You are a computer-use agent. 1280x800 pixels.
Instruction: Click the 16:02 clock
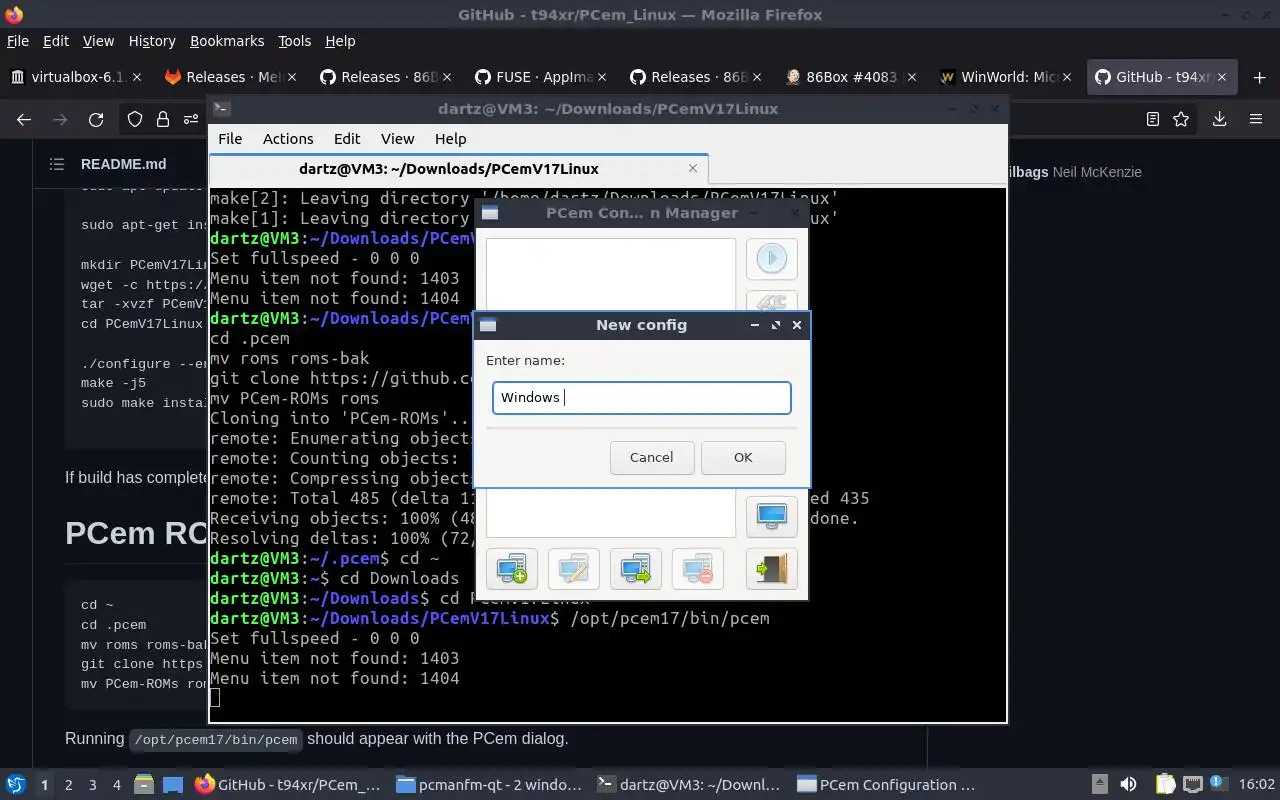(1257, 785)
